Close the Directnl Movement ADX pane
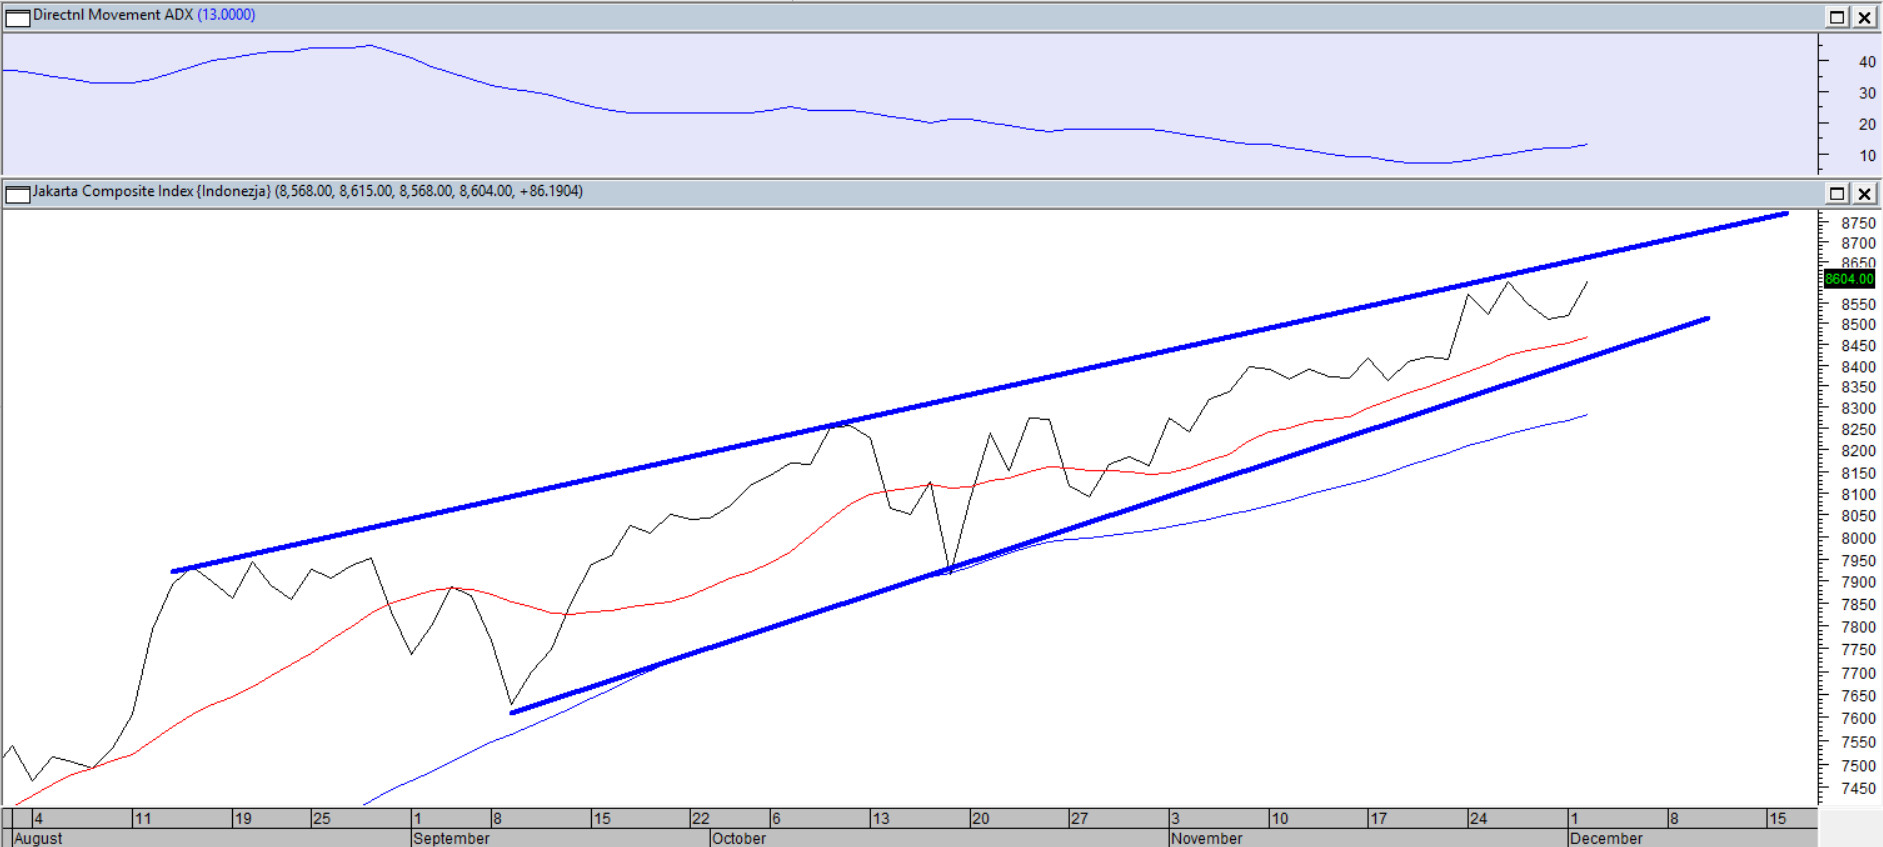 tap(1865, 17)
